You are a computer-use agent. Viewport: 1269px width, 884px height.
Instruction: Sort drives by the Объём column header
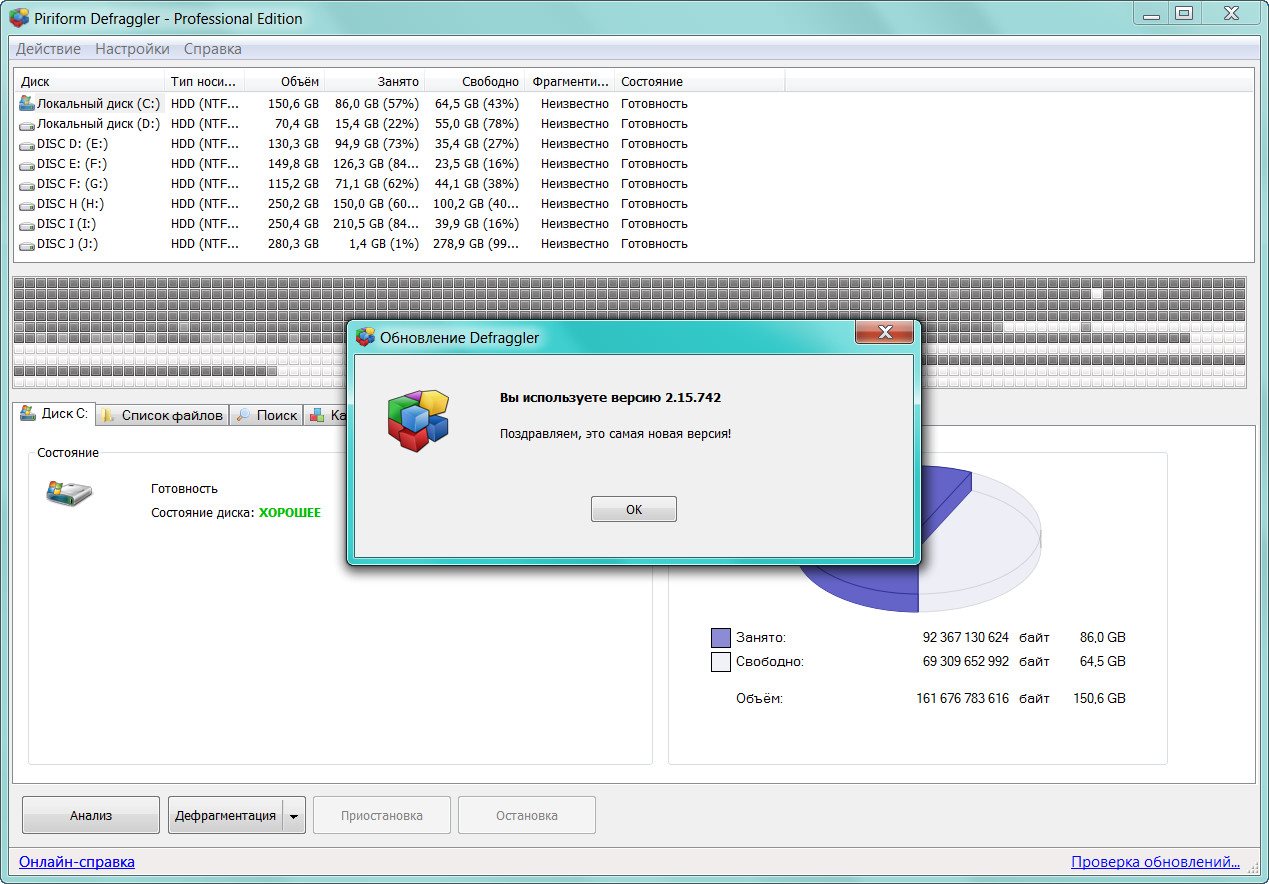point(284,81)
